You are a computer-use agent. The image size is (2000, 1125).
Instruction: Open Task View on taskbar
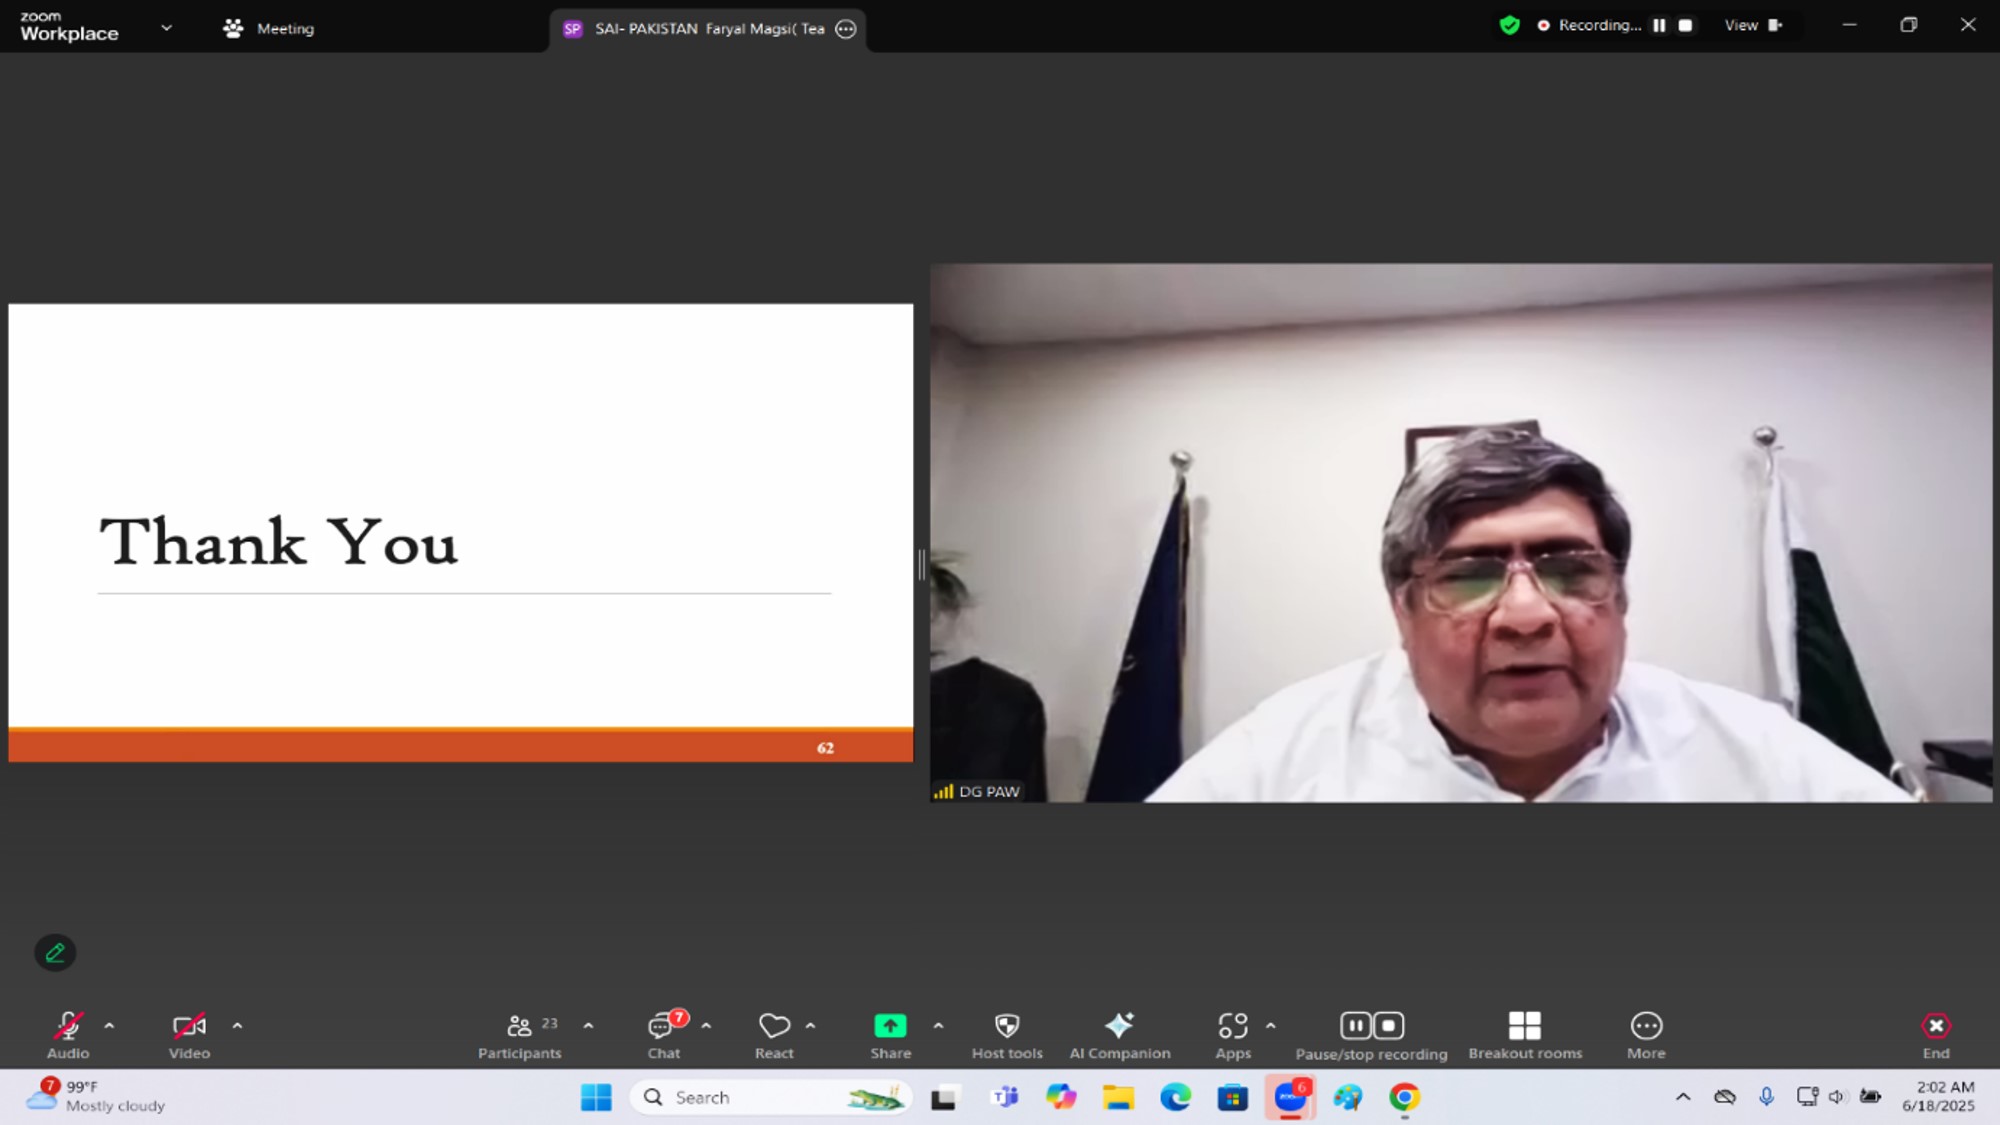tap(944, 1097)
